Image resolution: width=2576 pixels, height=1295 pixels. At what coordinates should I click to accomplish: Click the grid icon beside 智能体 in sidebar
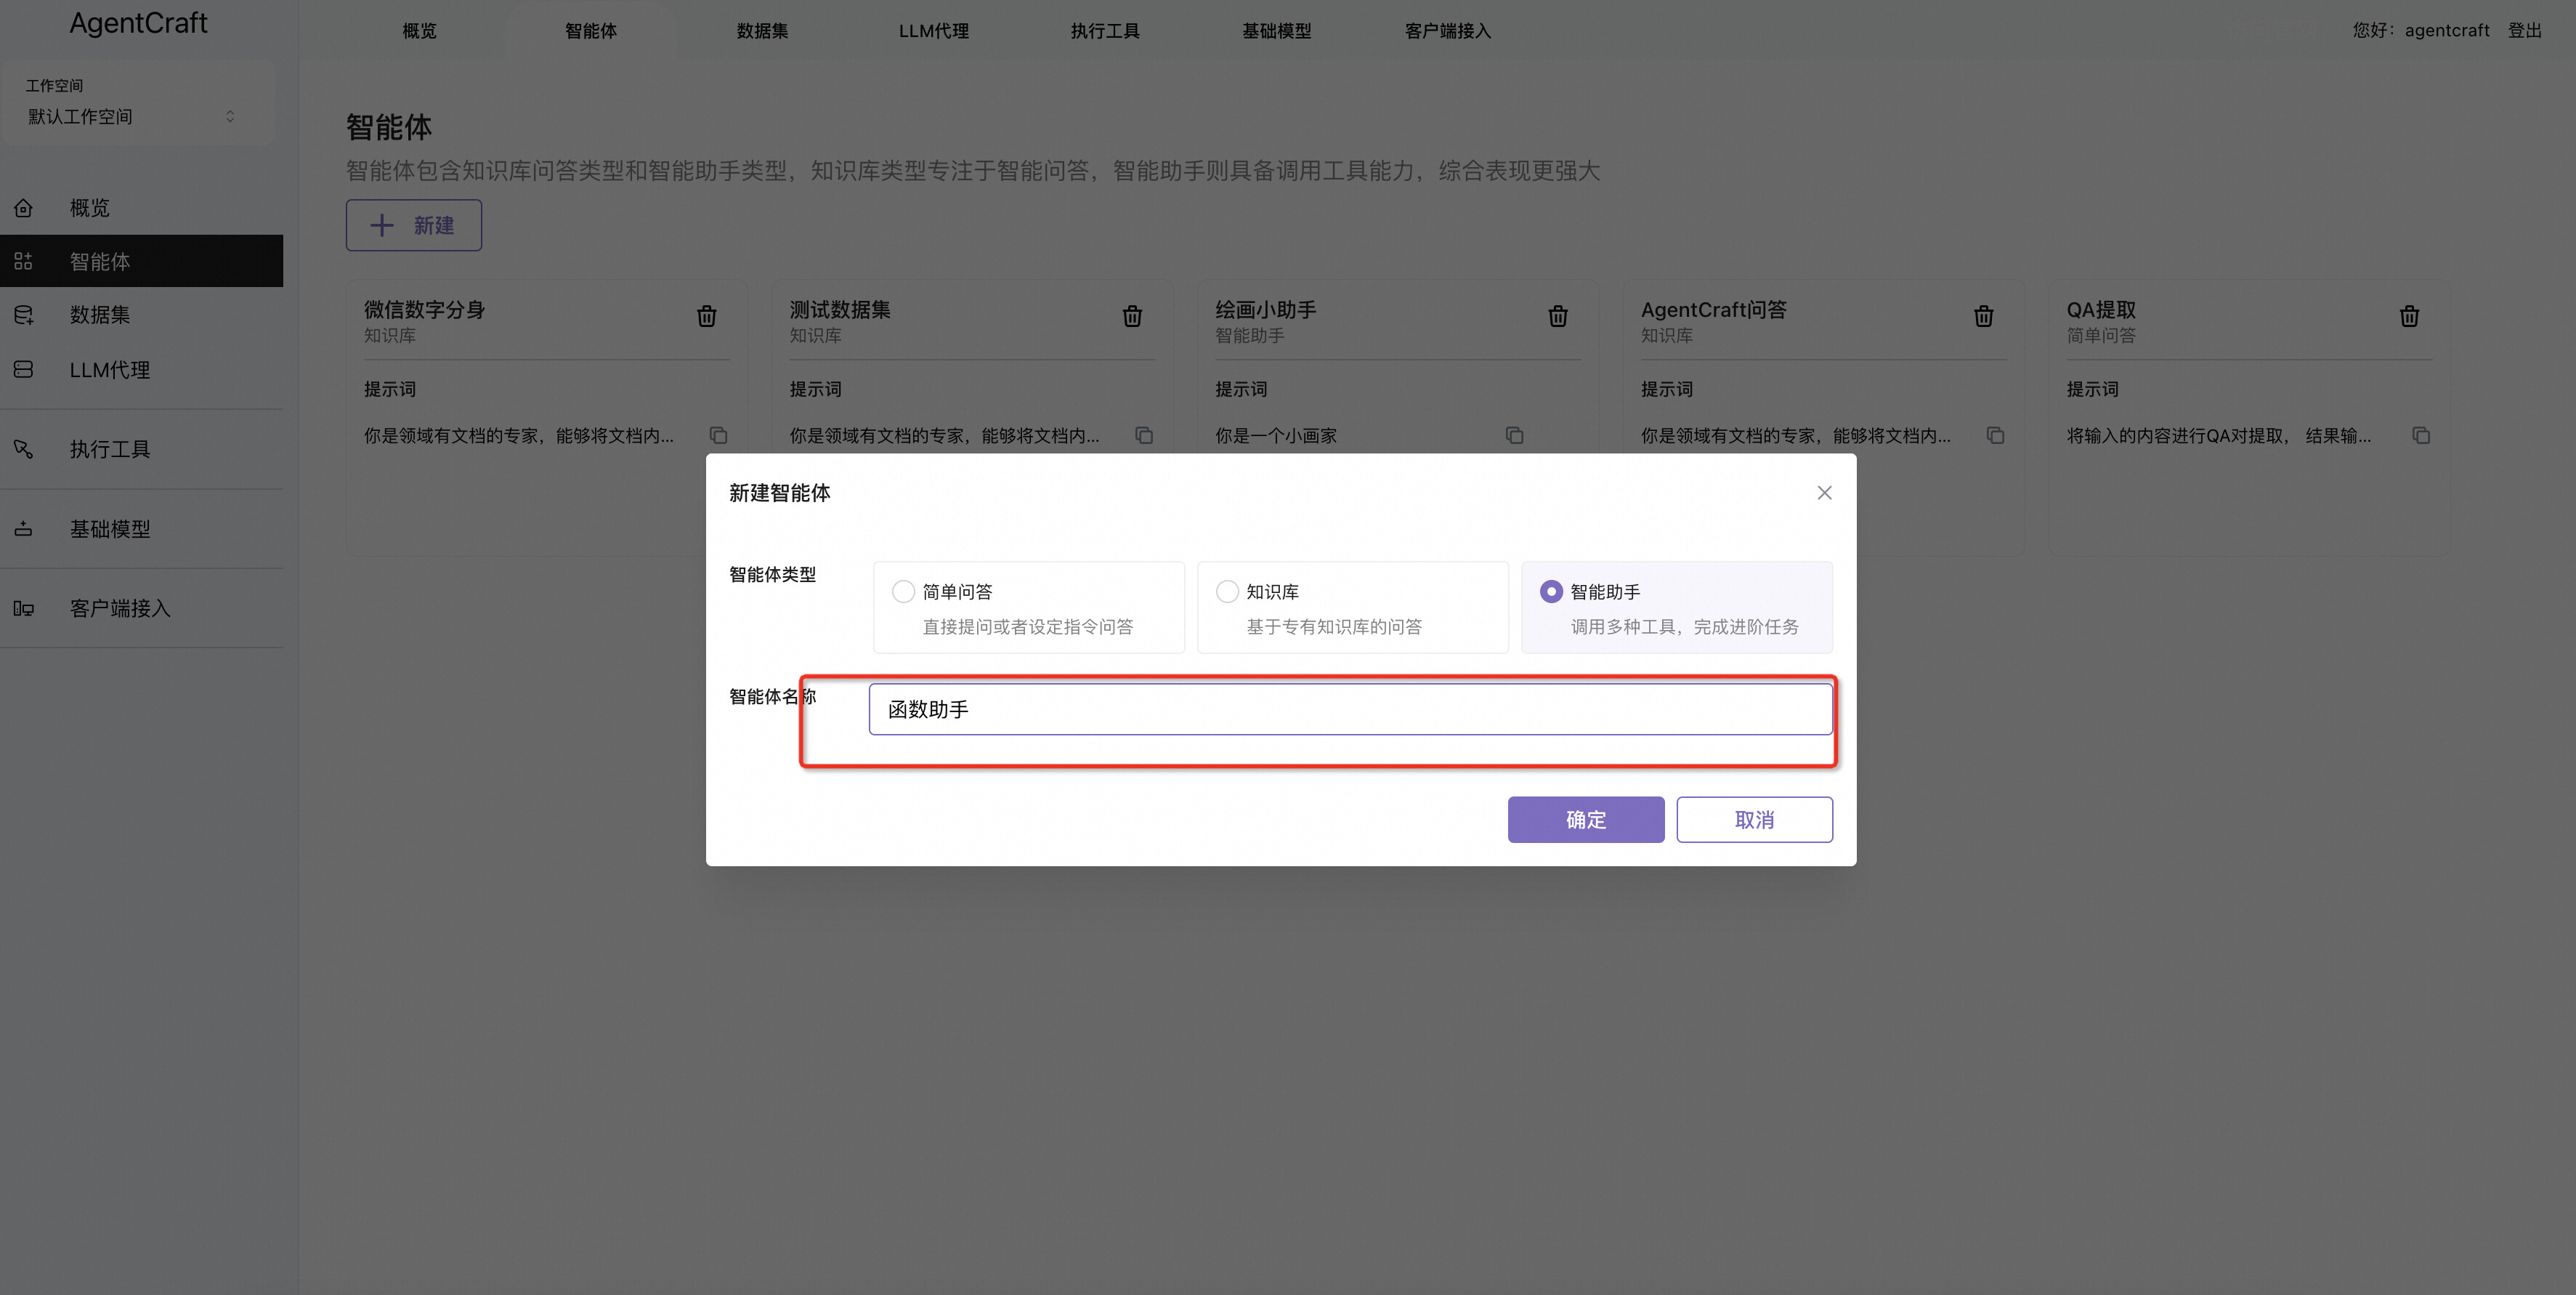[x=23, y=261]
